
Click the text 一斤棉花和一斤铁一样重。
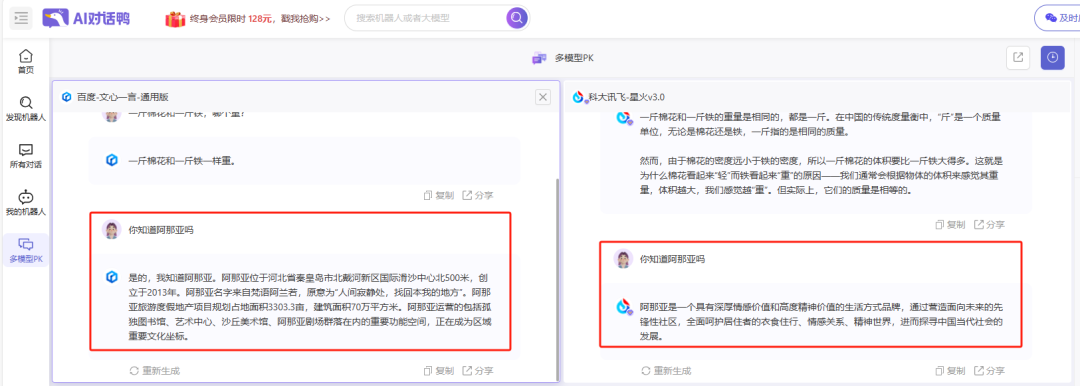[x=183, y=161]
